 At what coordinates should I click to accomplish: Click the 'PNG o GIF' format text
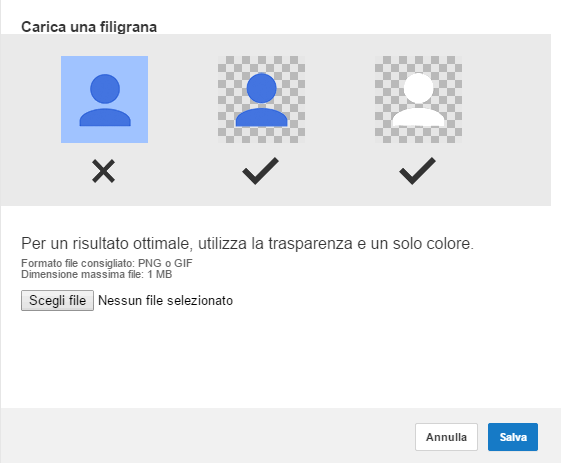coord(165,263)
